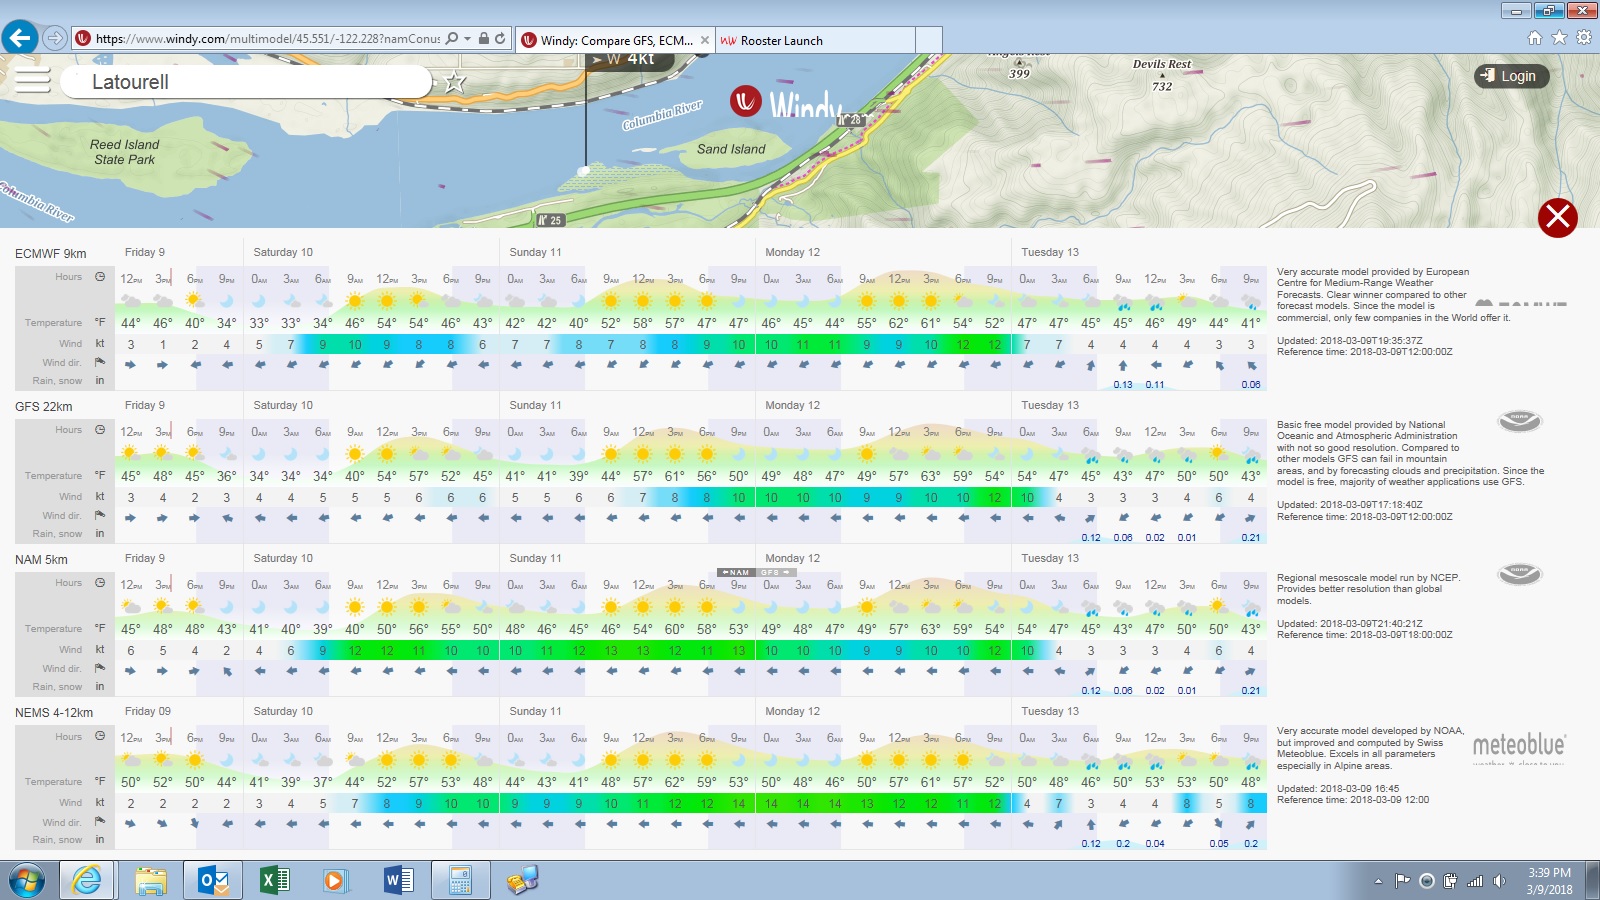
Task: Click Tuesday 13 header in NEMS row
Action: pyautogui.click(x=1050, y=711)
